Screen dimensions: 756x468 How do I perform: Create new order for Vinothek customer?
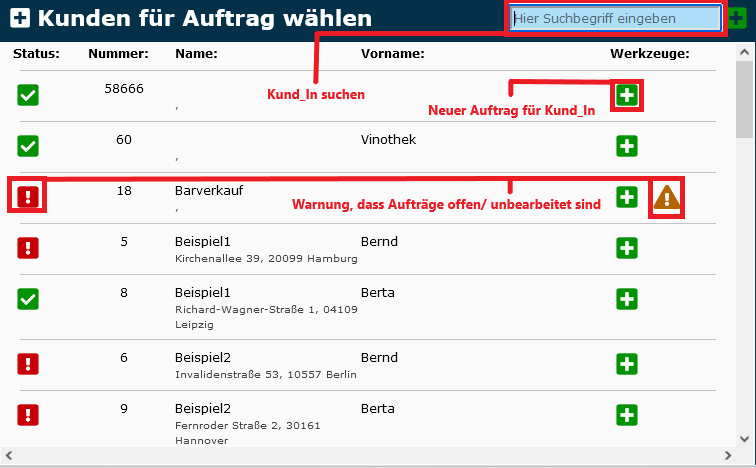[626, 146]
